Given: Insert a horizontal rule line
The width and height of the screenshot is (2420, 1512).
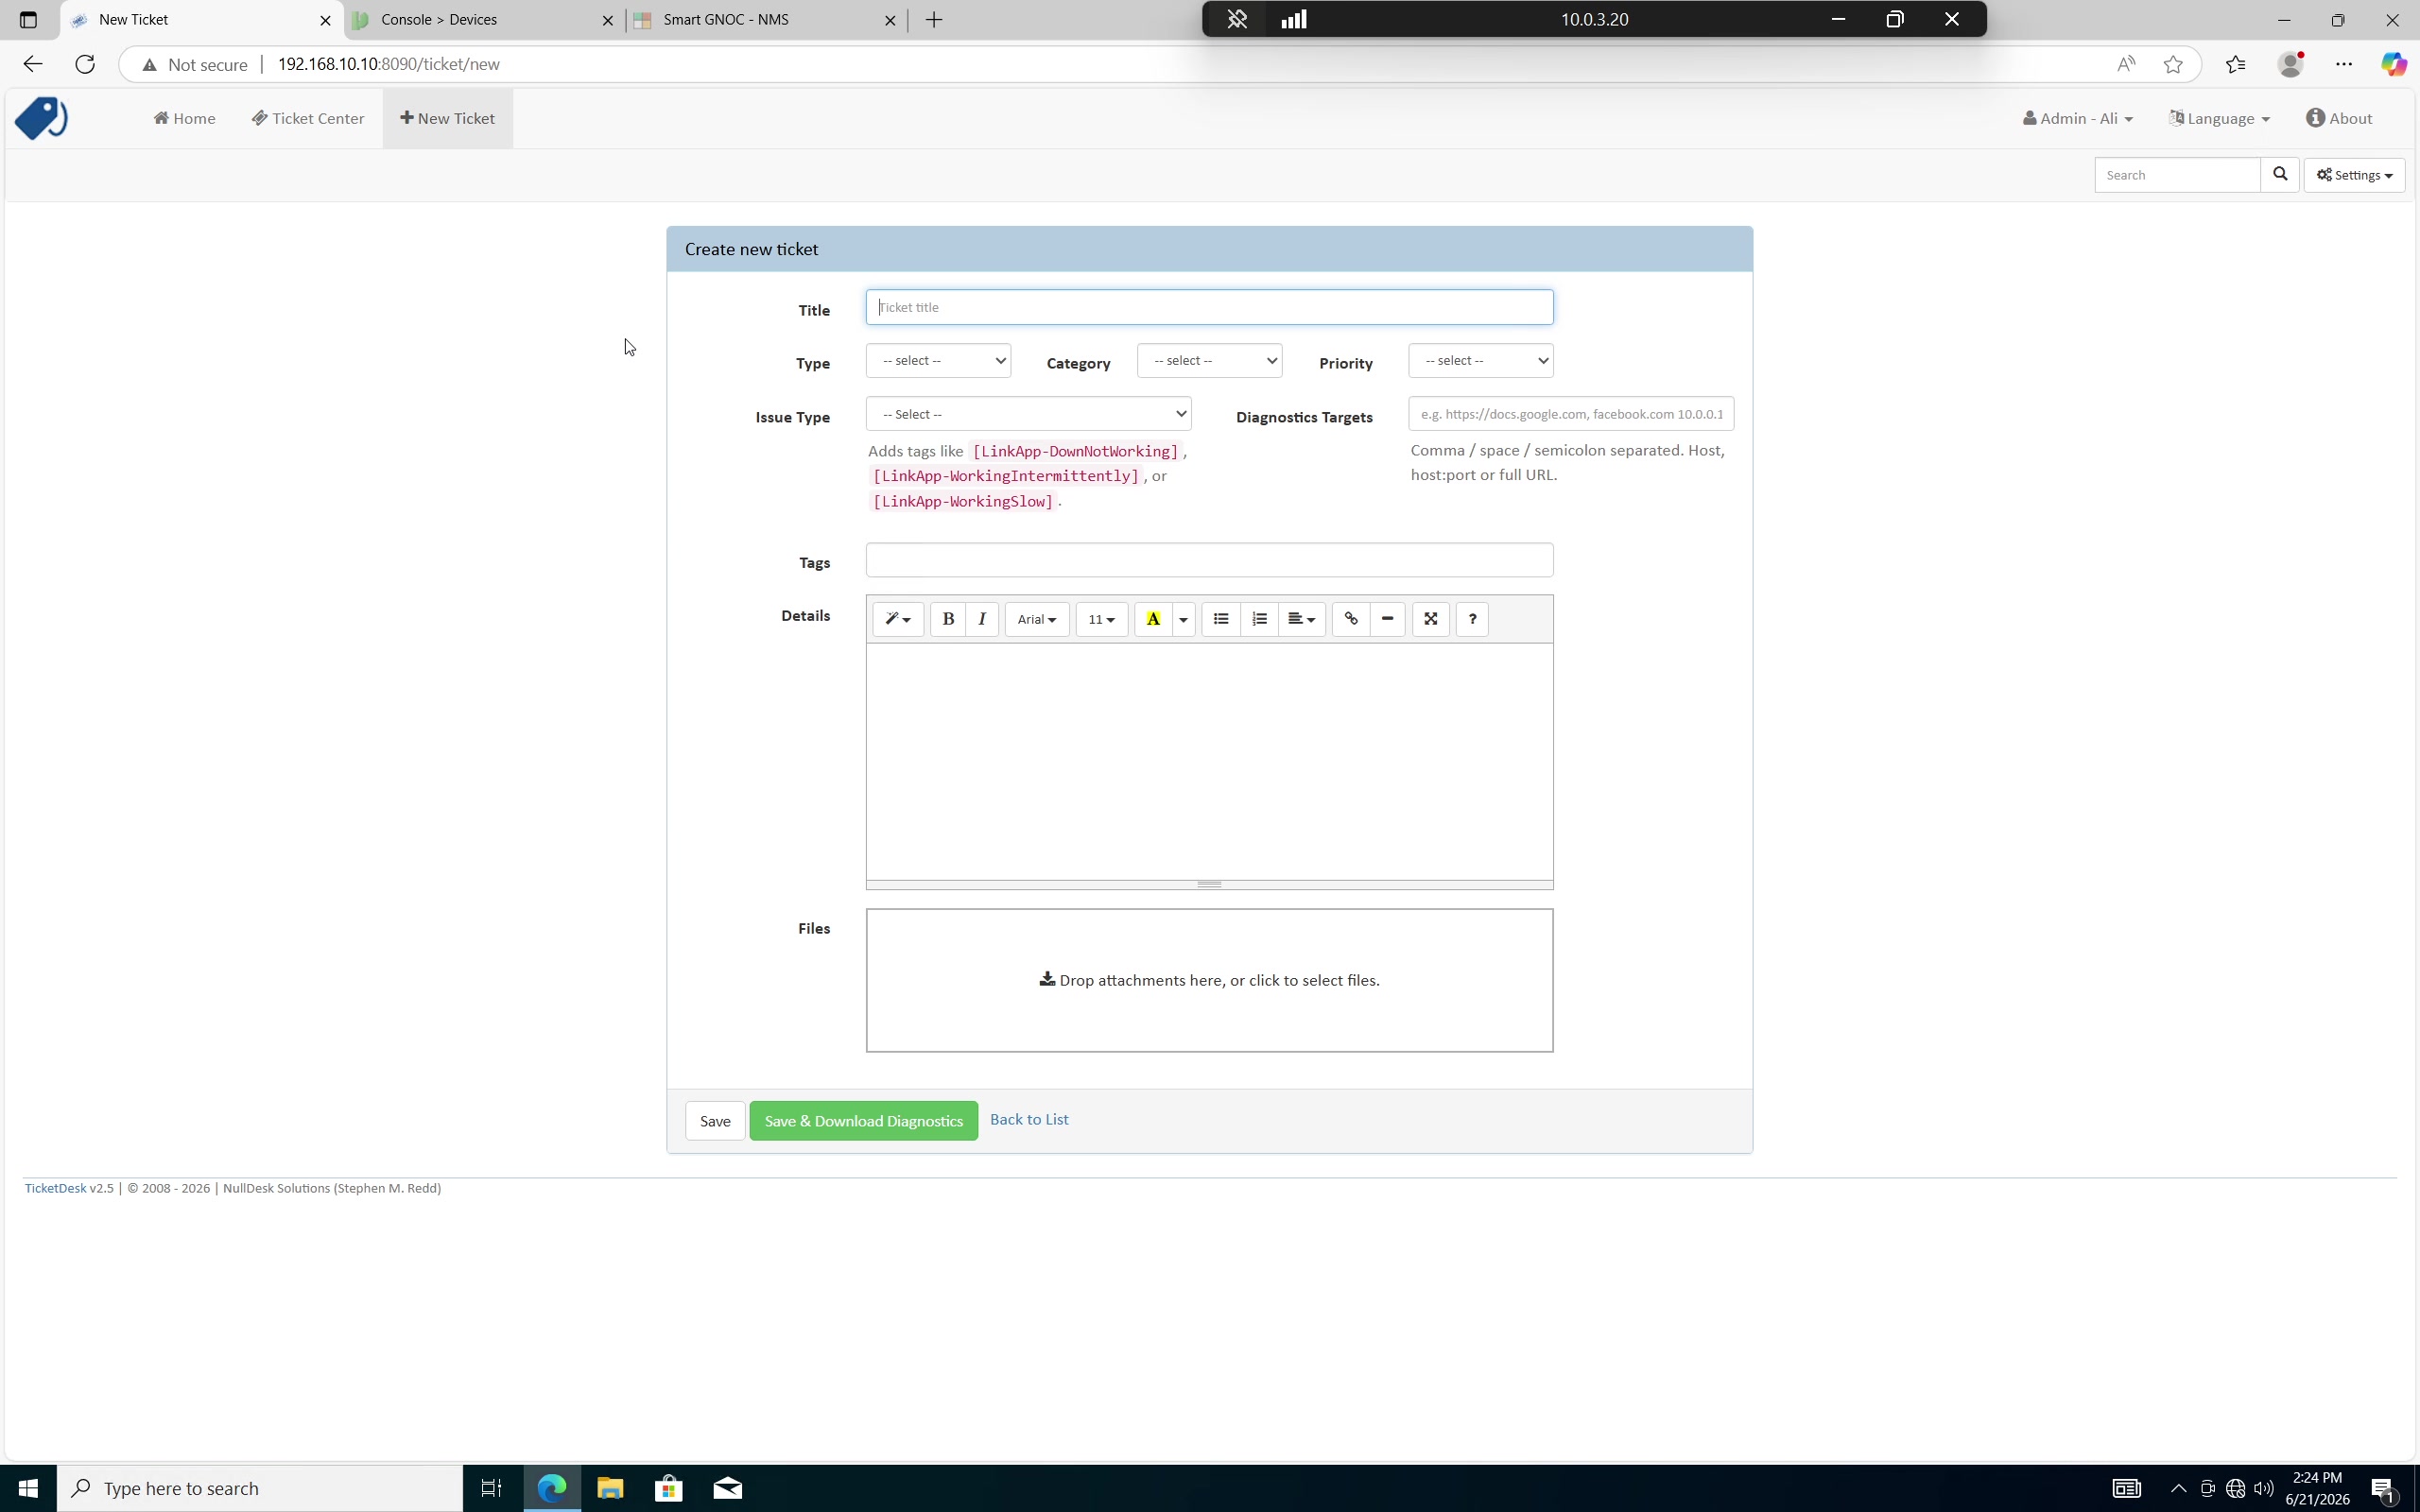Looking at the screenshot, I should pos(1387,619).
